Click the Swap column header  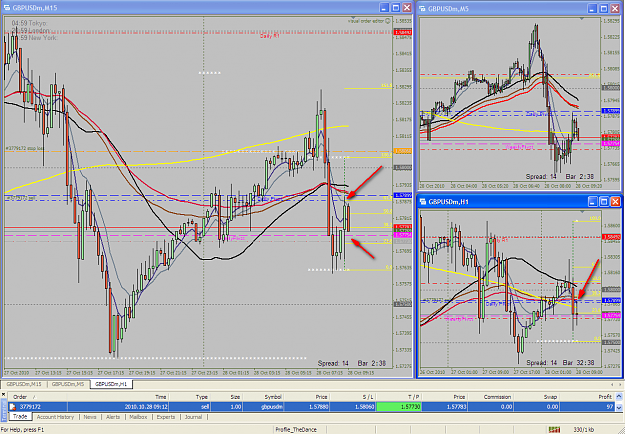point(537,397)
